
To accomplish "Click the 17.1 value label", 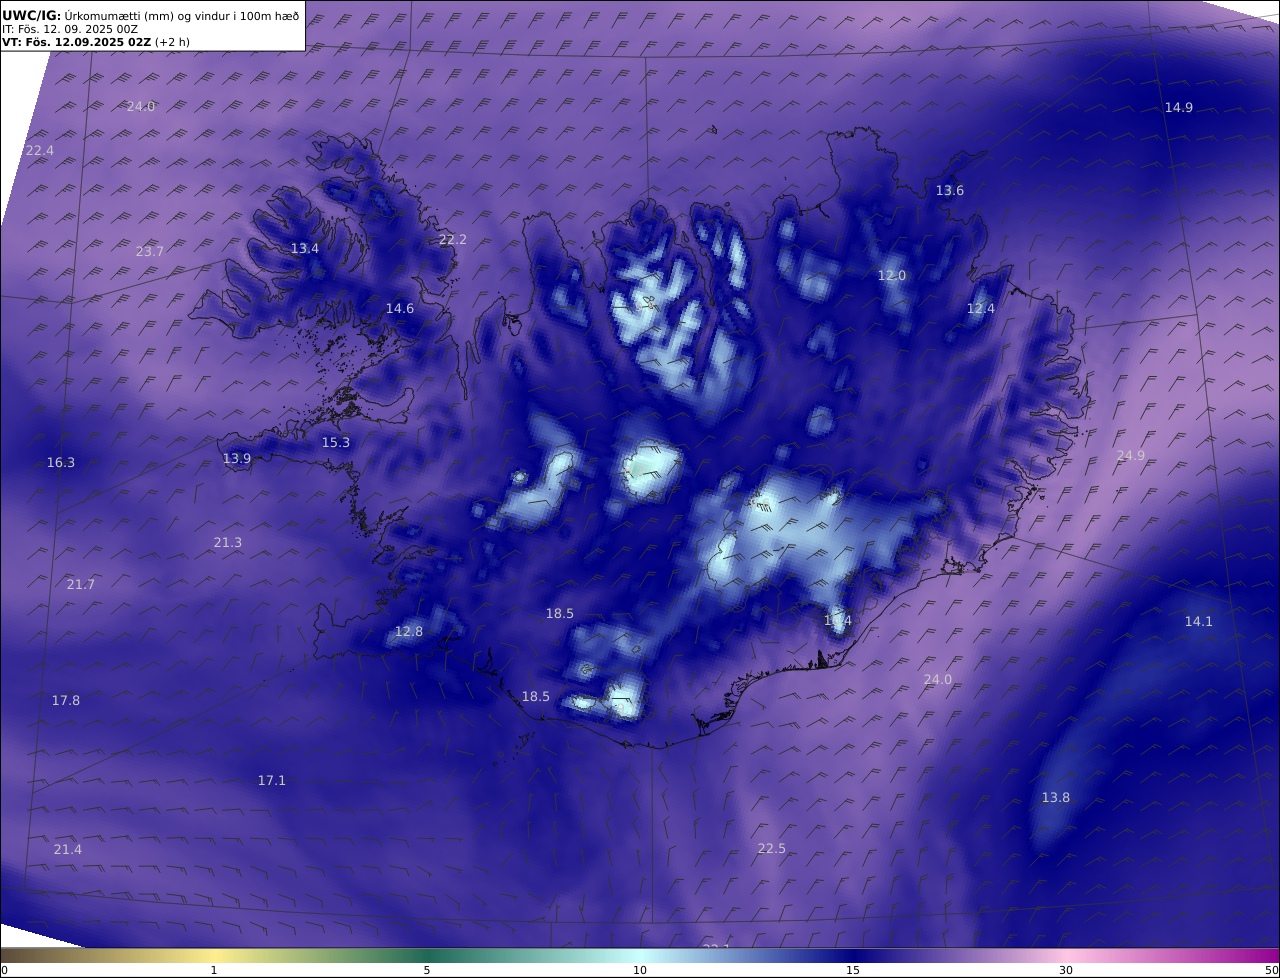I will tap(272, 780).
